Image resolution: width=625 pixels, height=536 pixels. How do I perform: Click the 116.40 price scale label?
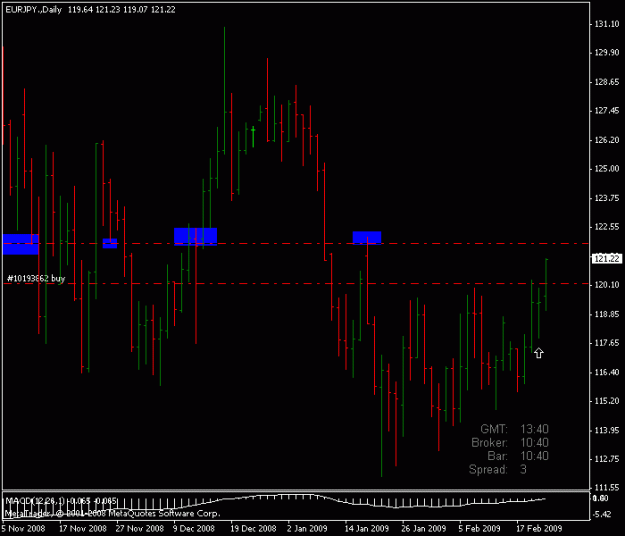tap(607, 373)
